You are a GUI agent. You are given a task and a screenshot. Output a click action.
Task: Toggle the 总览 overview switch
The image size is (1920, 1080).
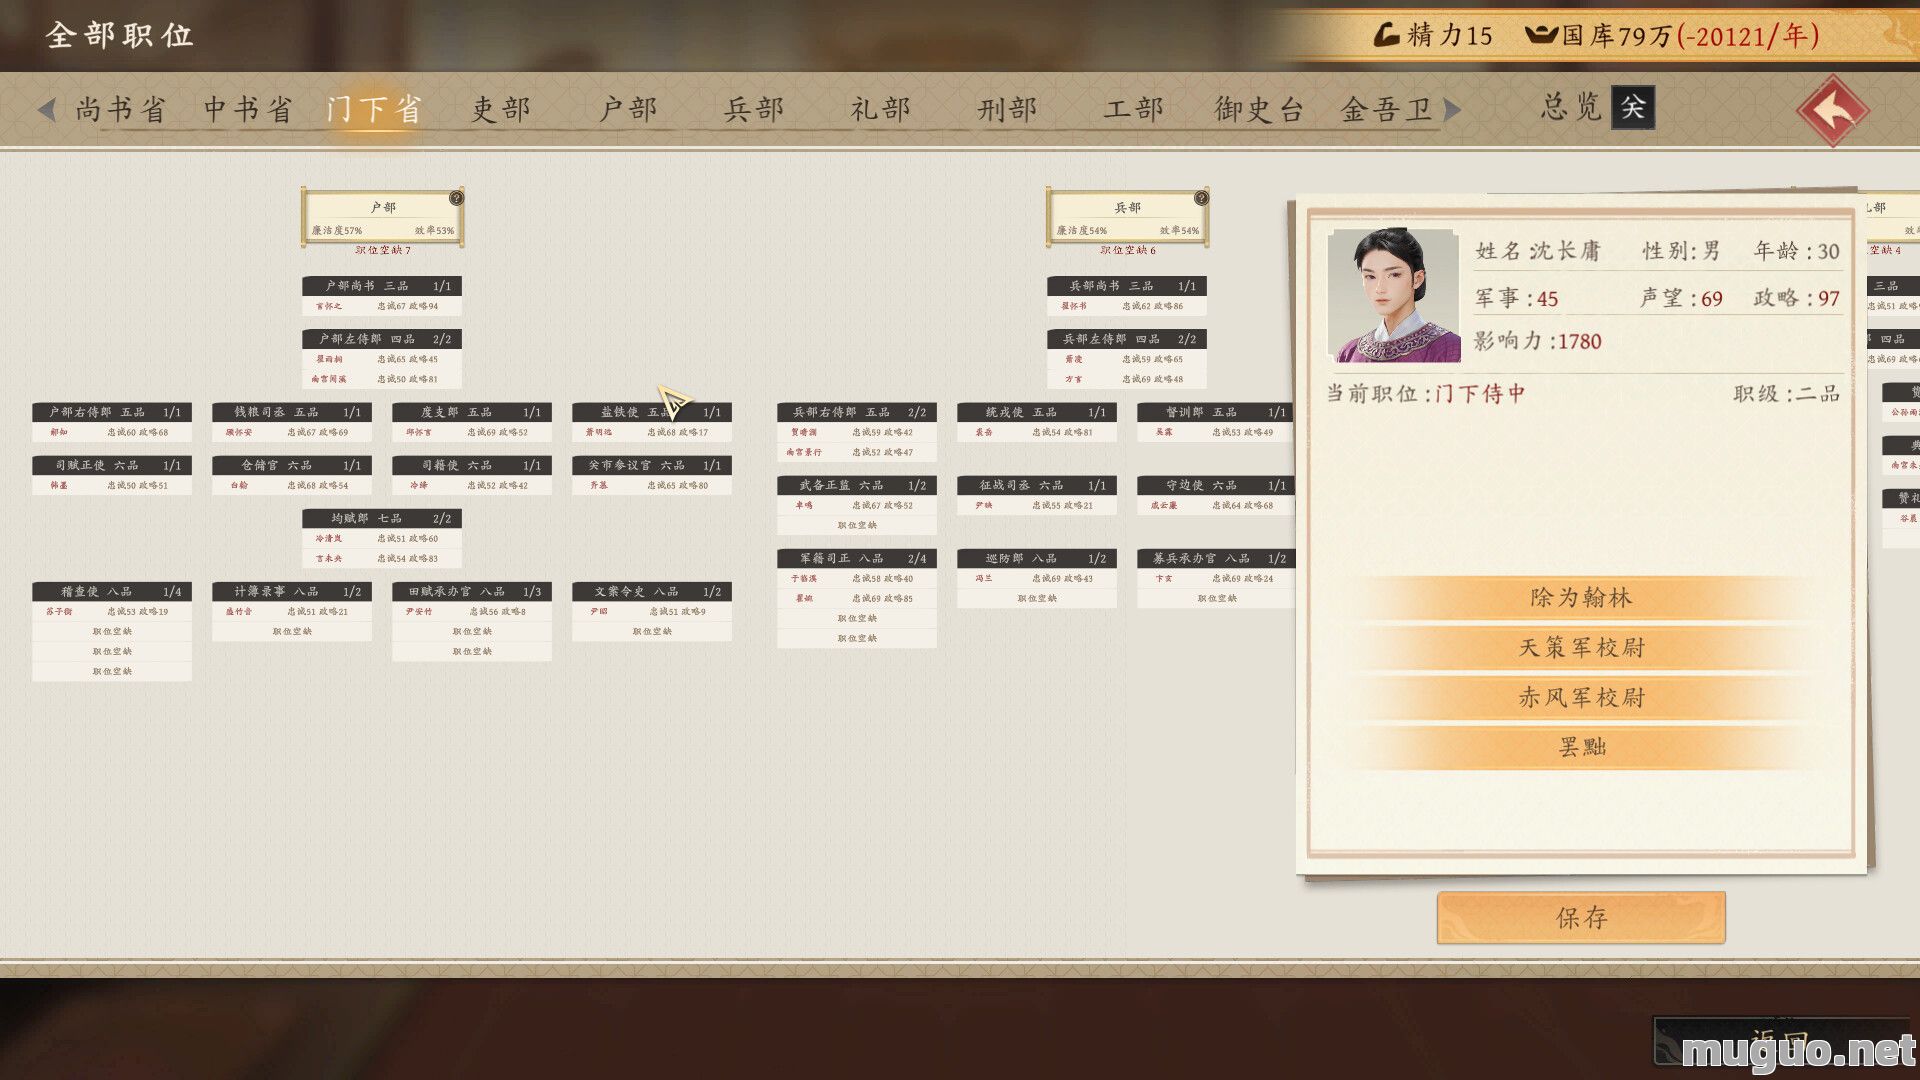[1633, 107]
